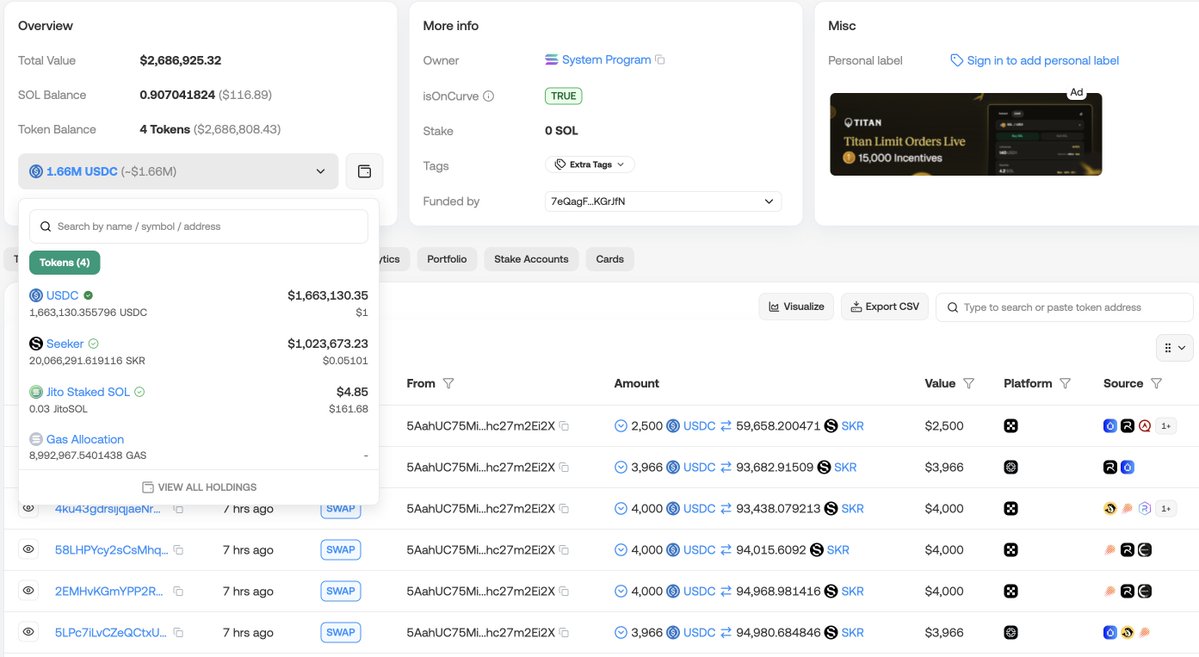This screenshot has width=1199, height=657.
Task: Click the isOnCurve info icon
Action: pos(489,96)
